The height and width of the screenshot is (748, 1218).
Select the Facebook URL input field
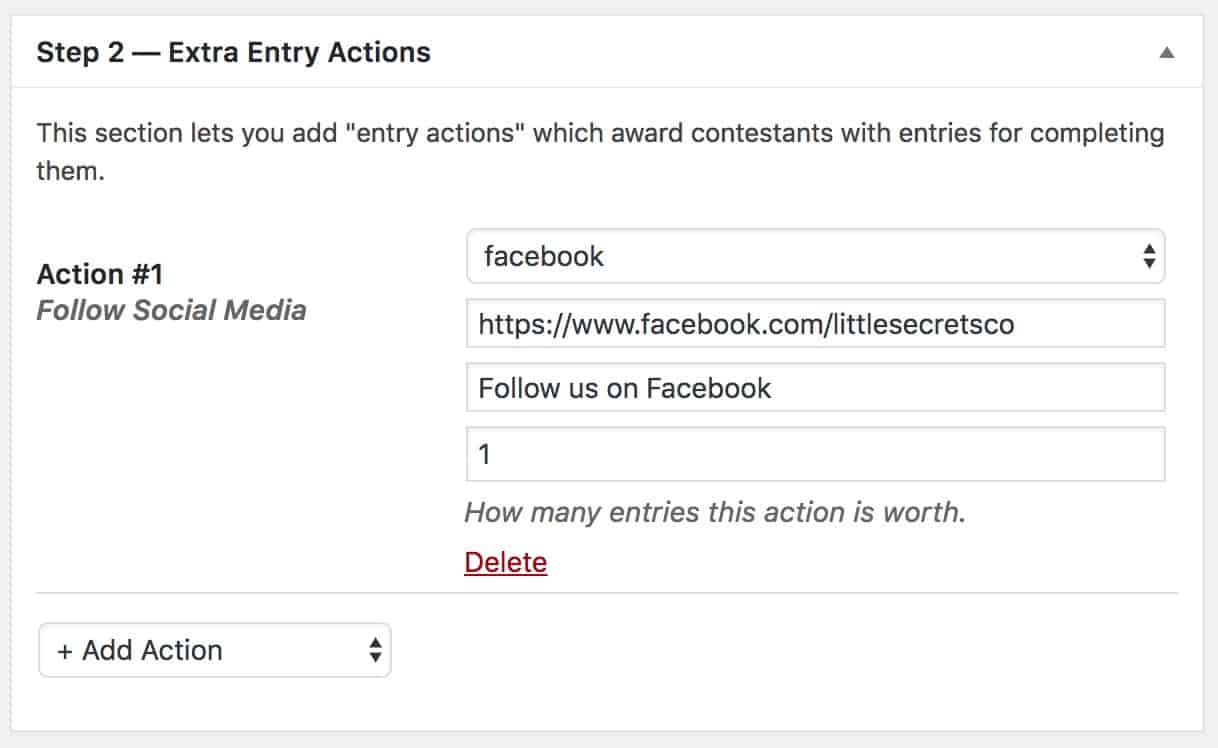[815, 322]
